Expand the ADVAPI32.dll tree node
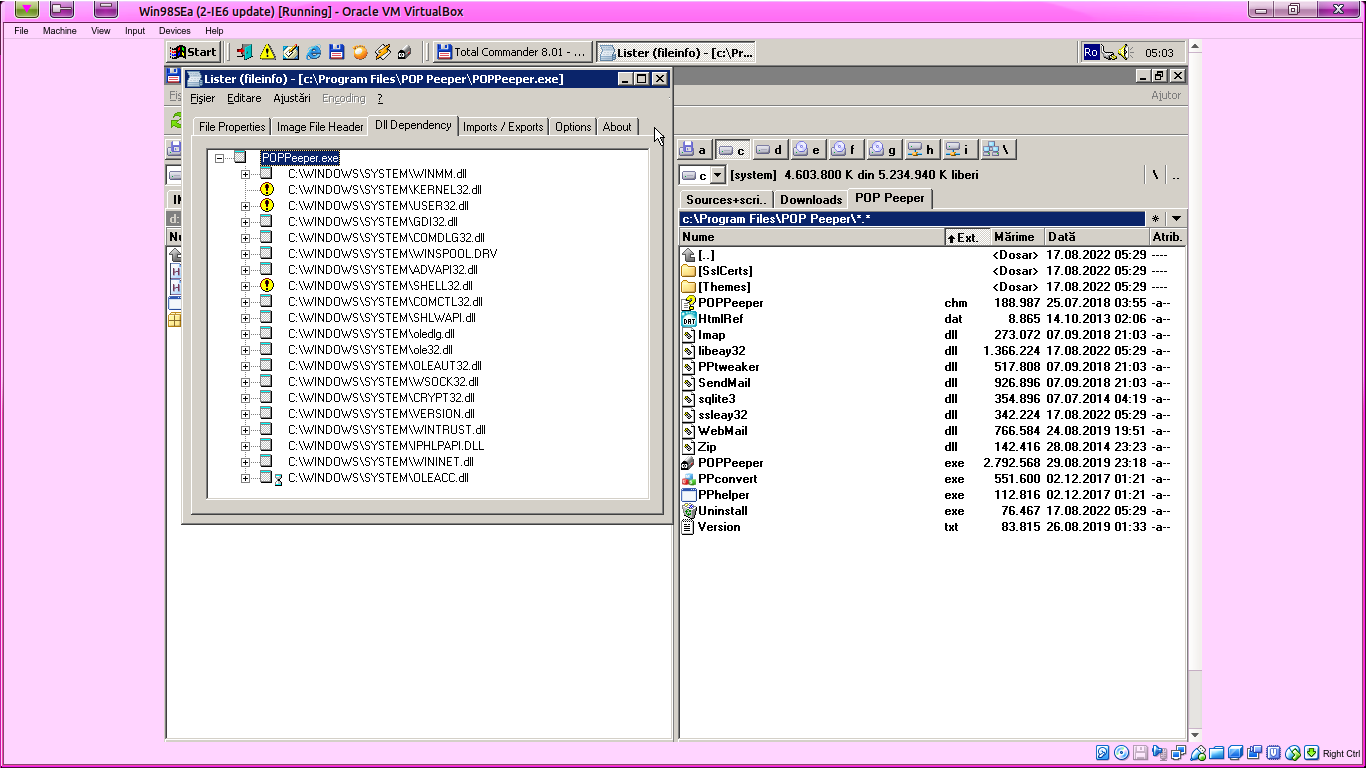The height and width of the screenshot is (768, 1366). [245, 269]
